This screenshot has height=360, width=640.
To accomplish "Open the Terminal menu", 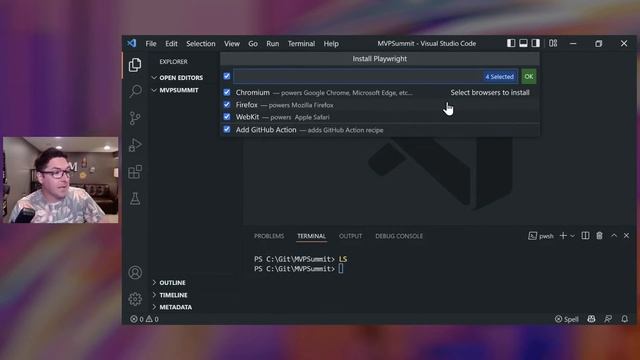I will click(301, 44).
